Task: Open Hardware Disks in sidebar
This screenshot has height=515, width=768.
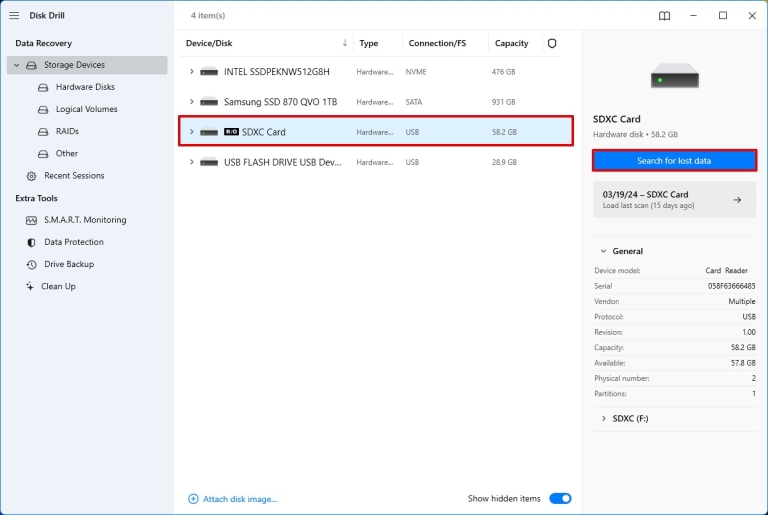Action: click(87, 87)
